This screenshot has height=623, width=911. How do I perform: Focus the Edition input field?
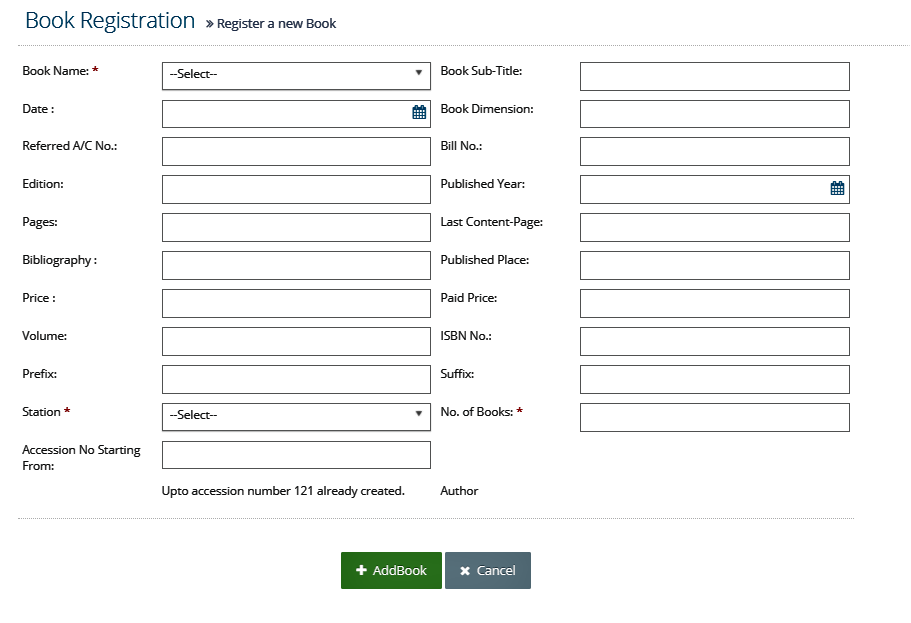click(296, 189)
